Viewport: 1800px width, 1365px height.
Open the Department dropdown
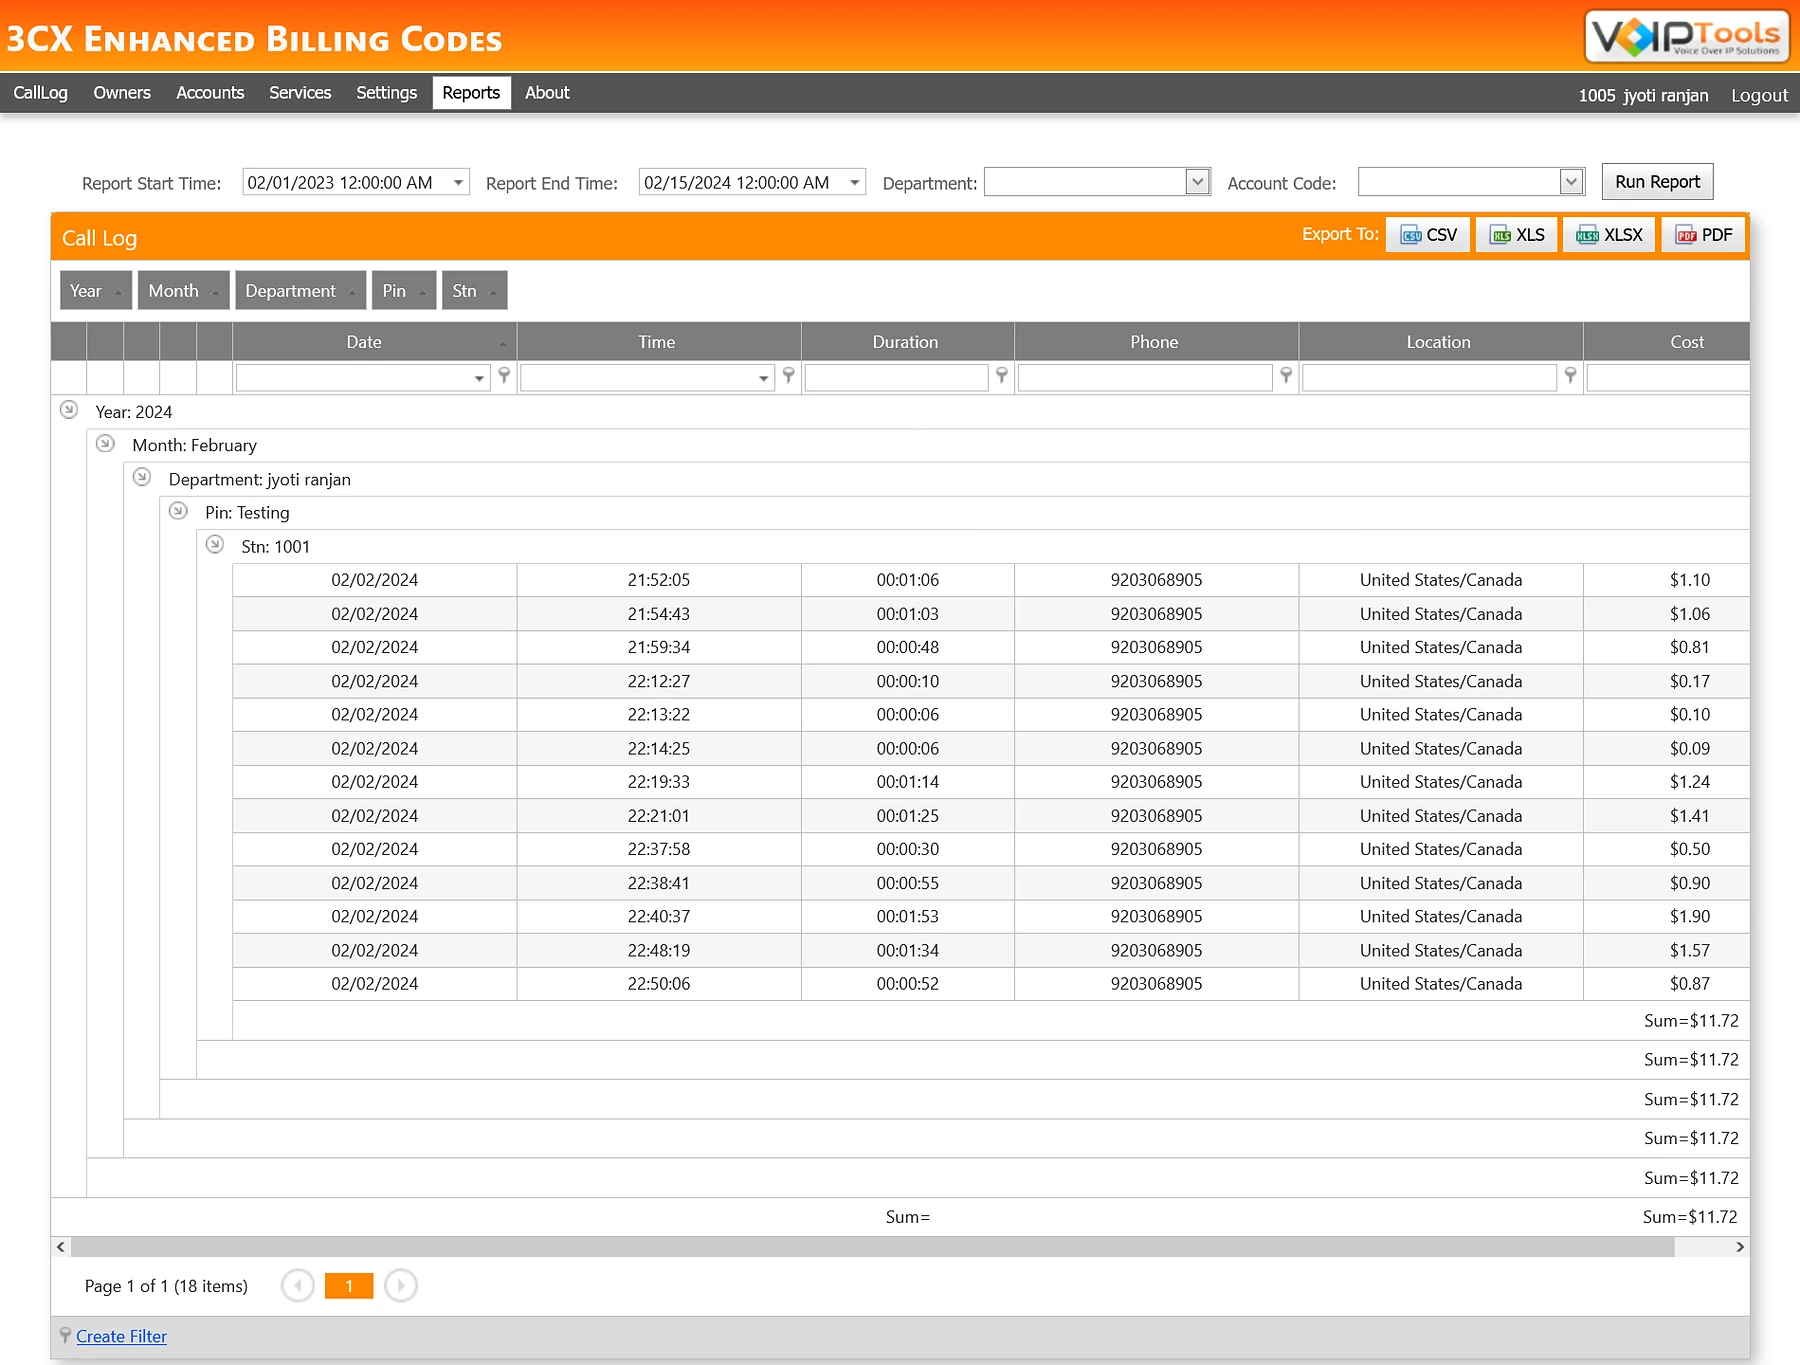(x=1197, y=182)
